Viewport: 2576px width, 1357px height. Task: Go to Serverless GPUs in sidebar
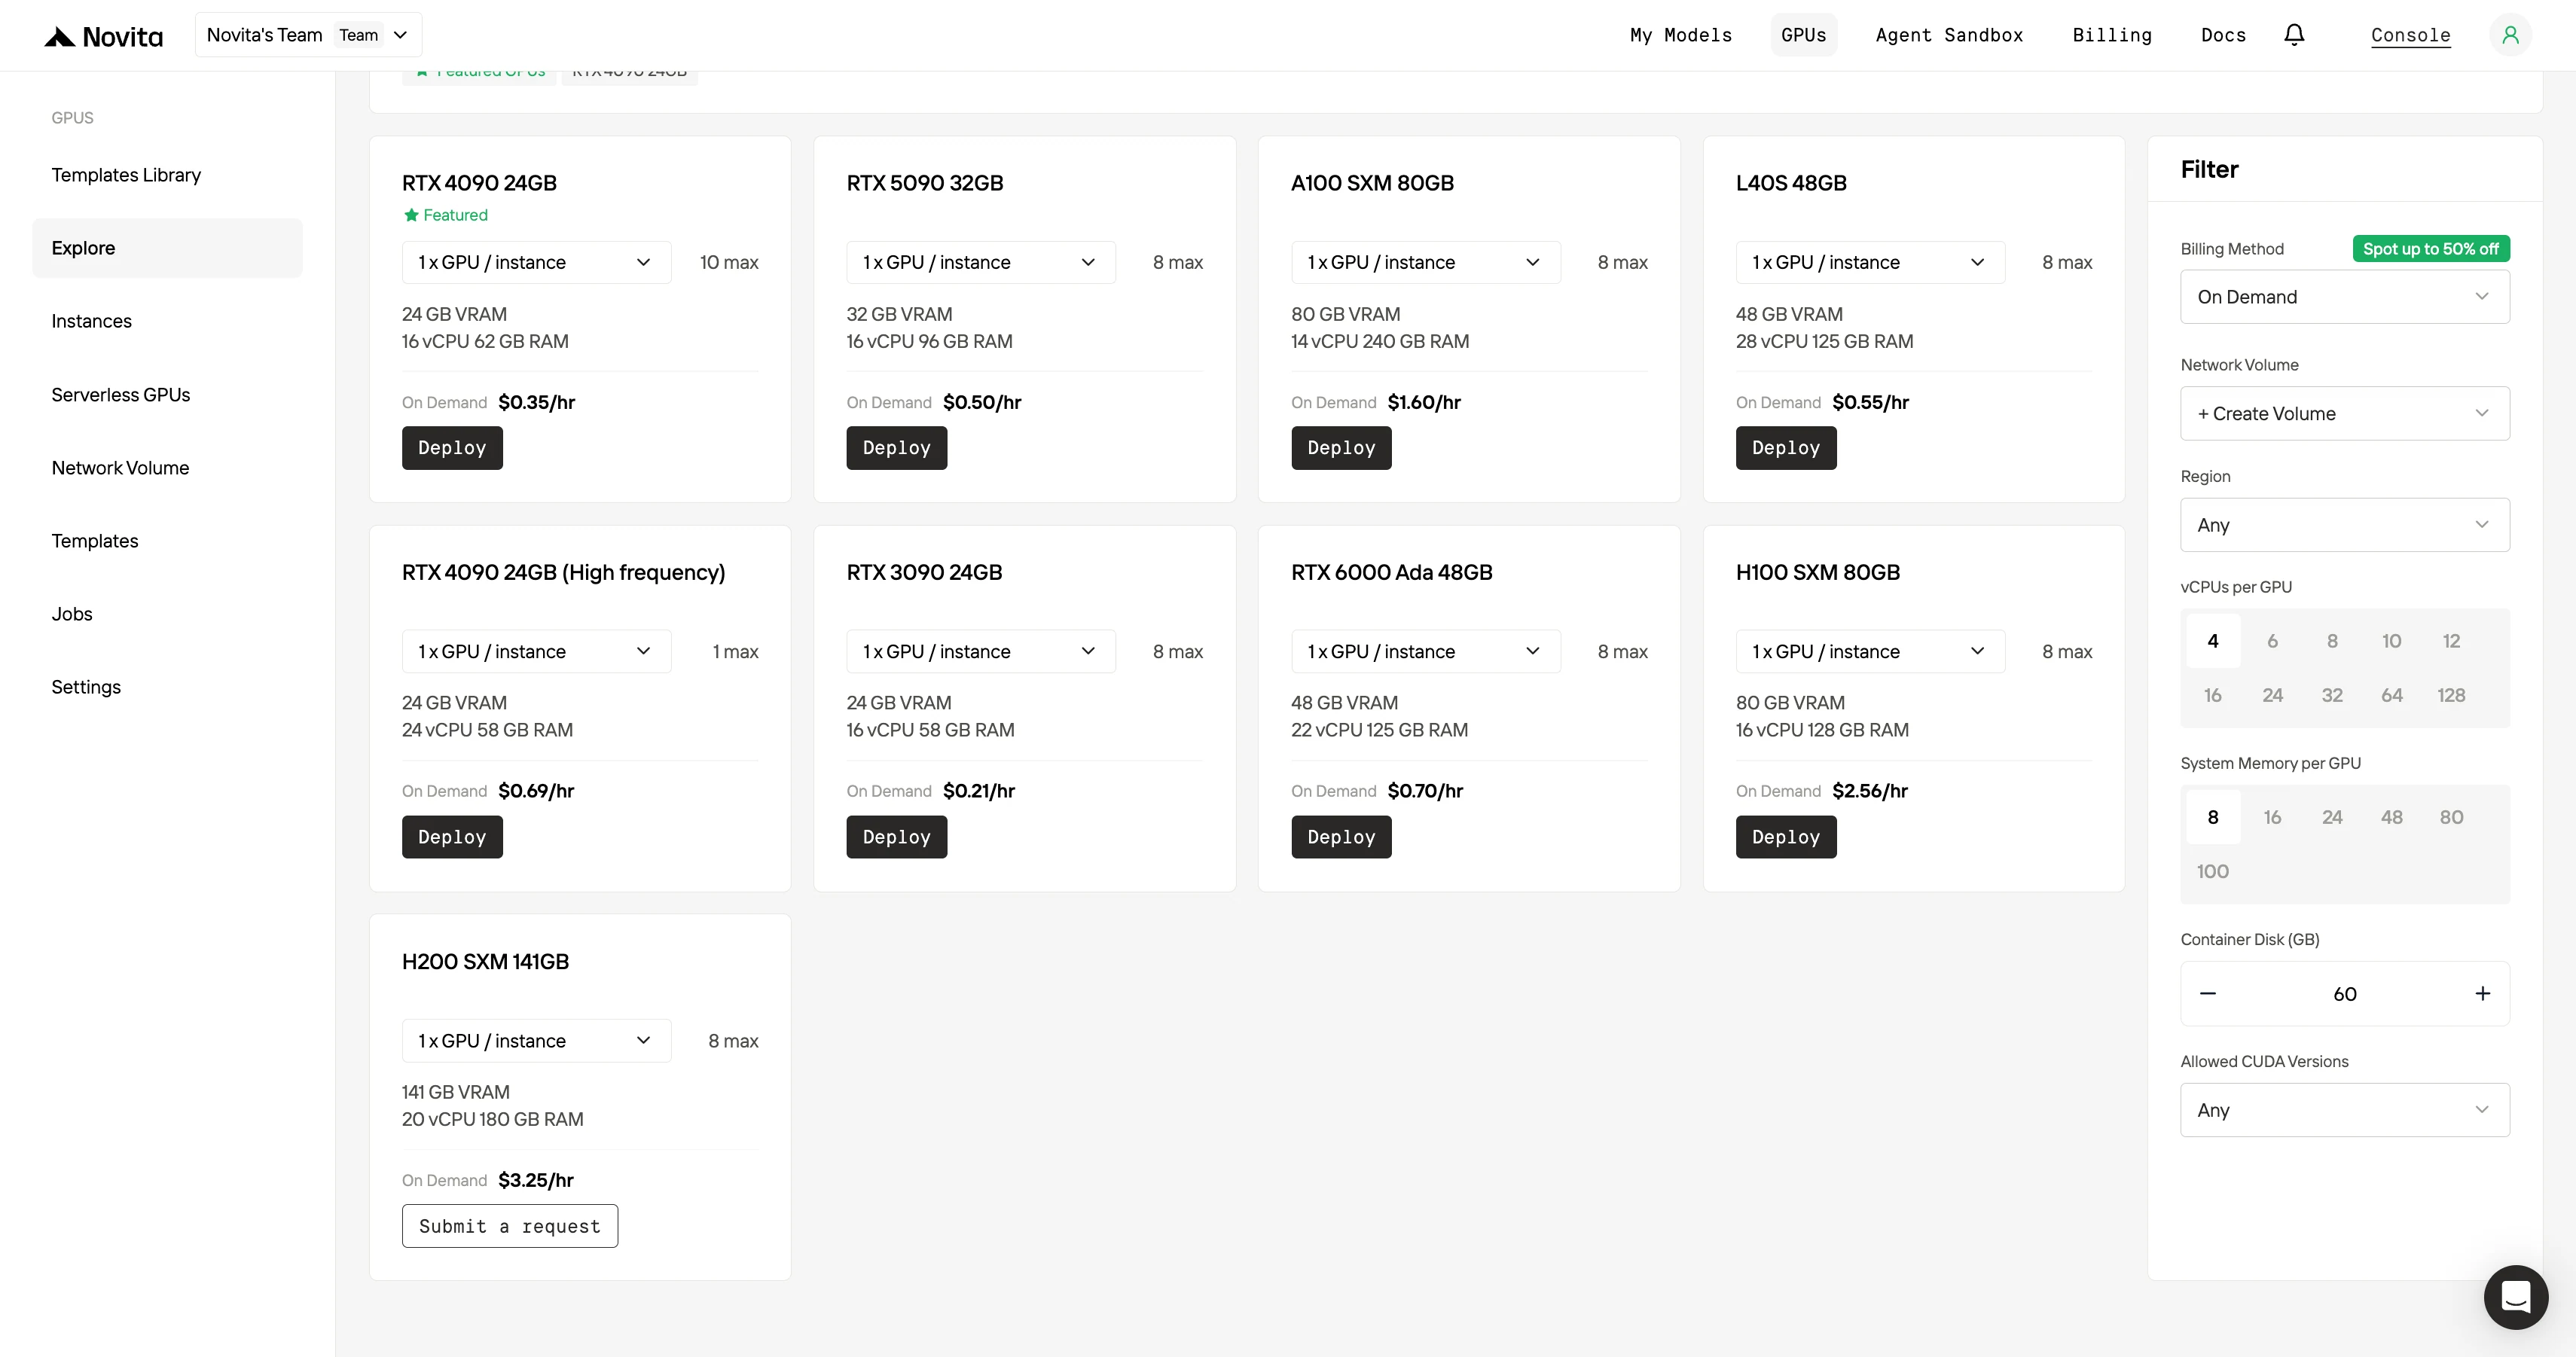pos(167,395)
